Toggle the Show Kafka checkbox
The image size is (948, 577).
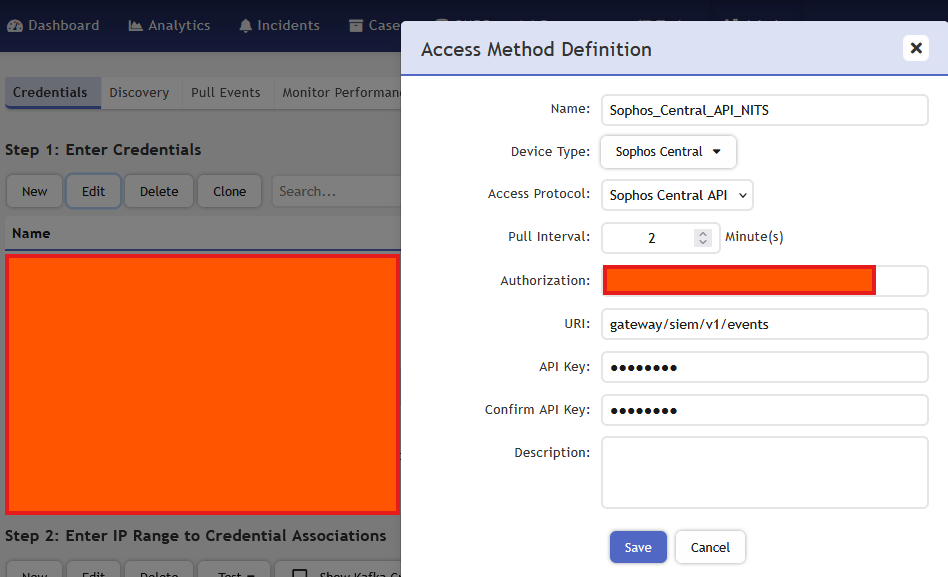click(x=299, y=574)
